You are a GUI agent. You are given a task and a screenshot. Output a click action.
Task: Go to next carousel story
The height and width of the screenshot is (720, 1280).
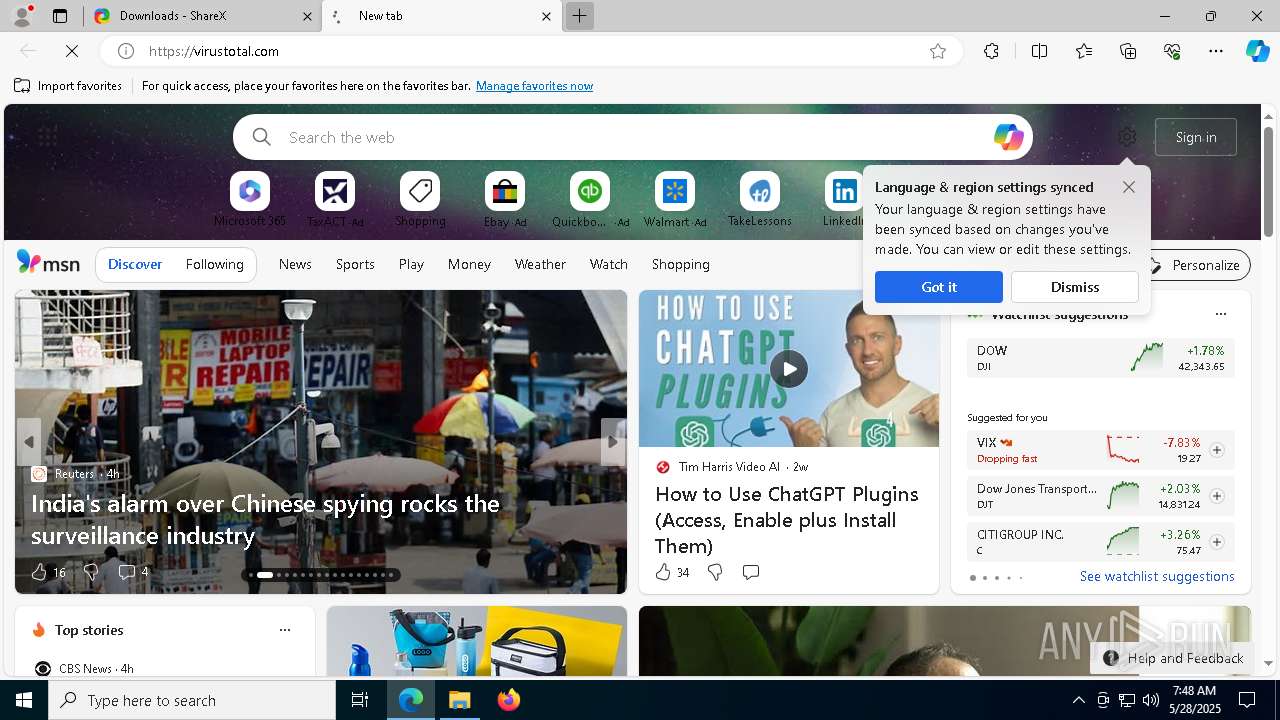(613, 441)
